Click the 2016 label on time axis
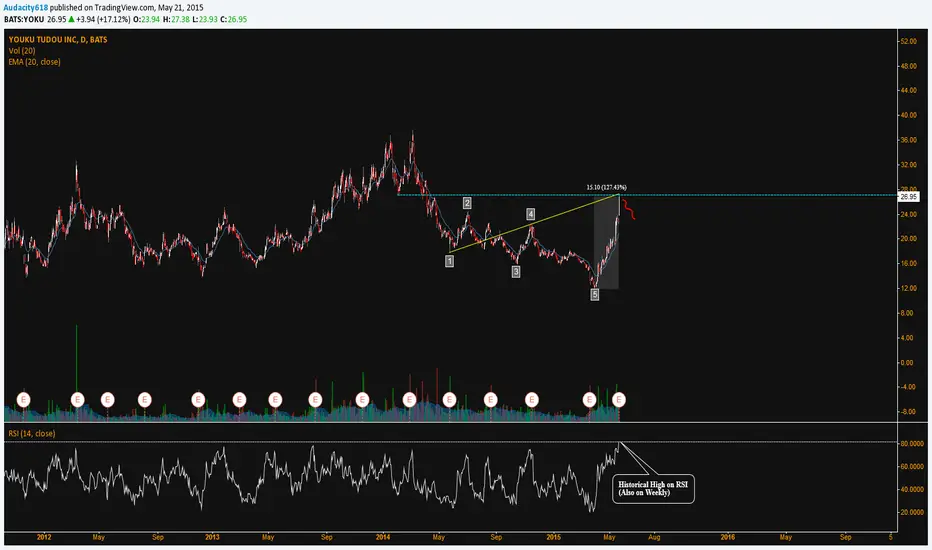932x550 pixels. pos(728,537)
